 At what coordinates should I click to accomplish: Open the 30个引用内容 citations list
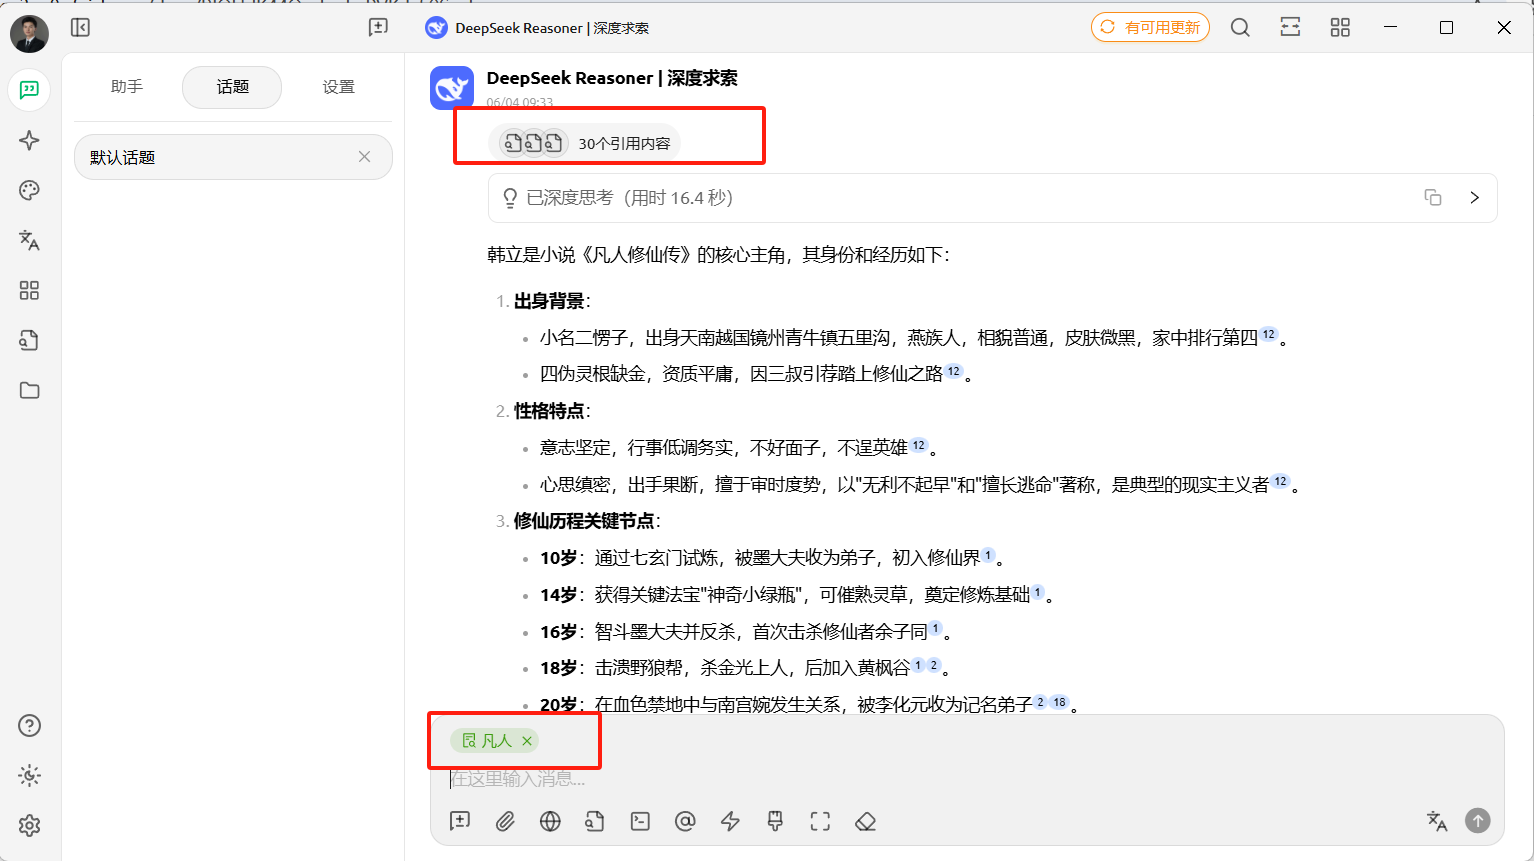(x=585, y=143)
